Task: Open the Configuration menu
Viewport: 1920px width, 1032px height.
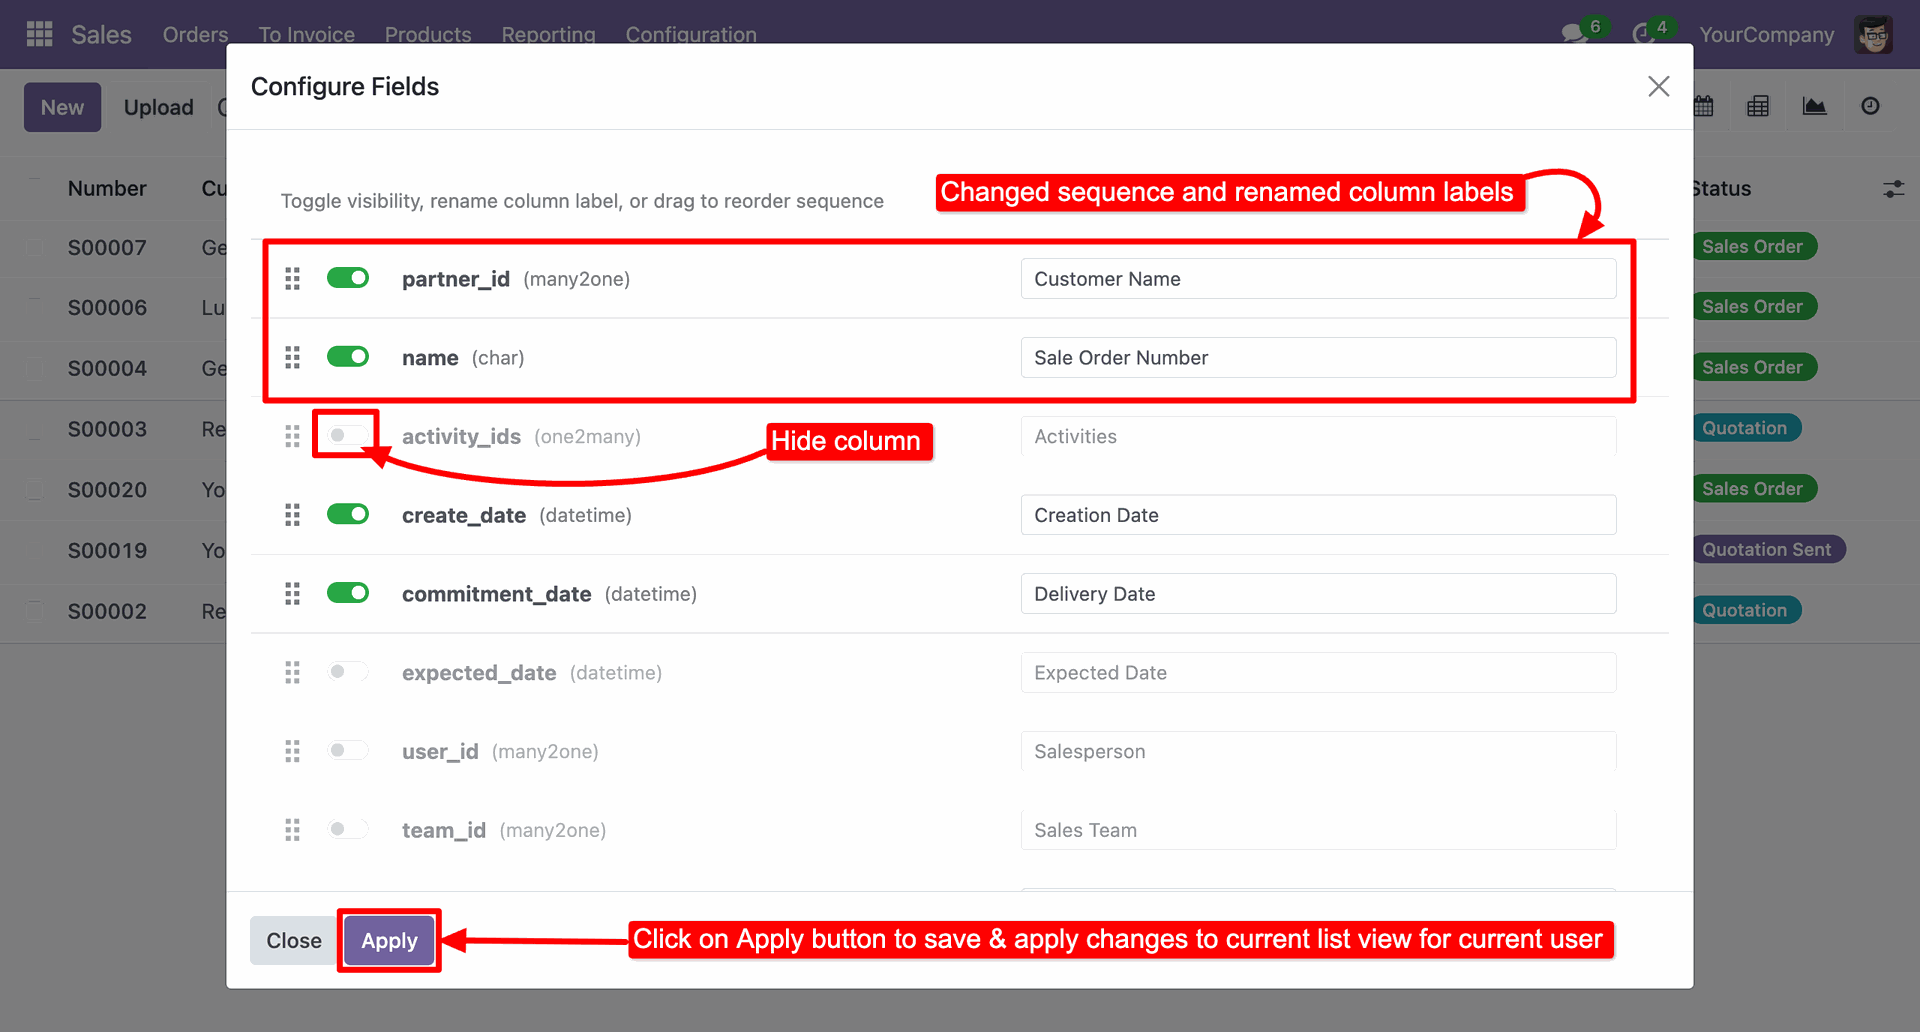Action: (690, 34)
